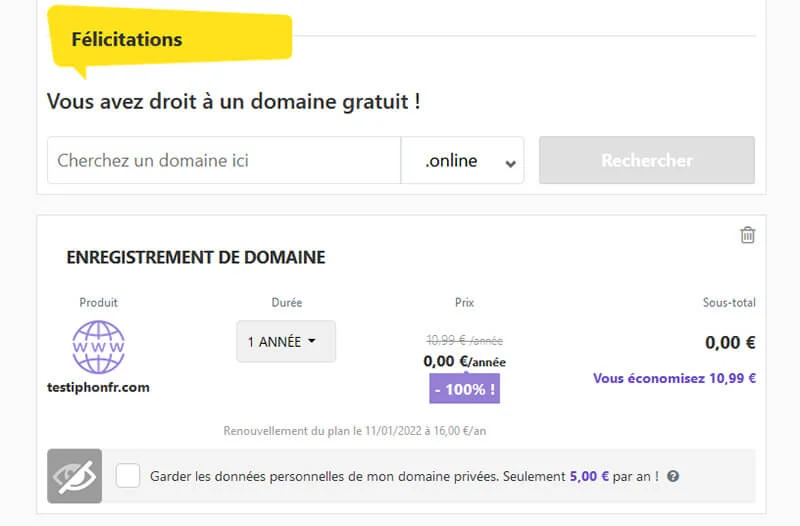Click the Prix column label

click(x=464, y=303)
